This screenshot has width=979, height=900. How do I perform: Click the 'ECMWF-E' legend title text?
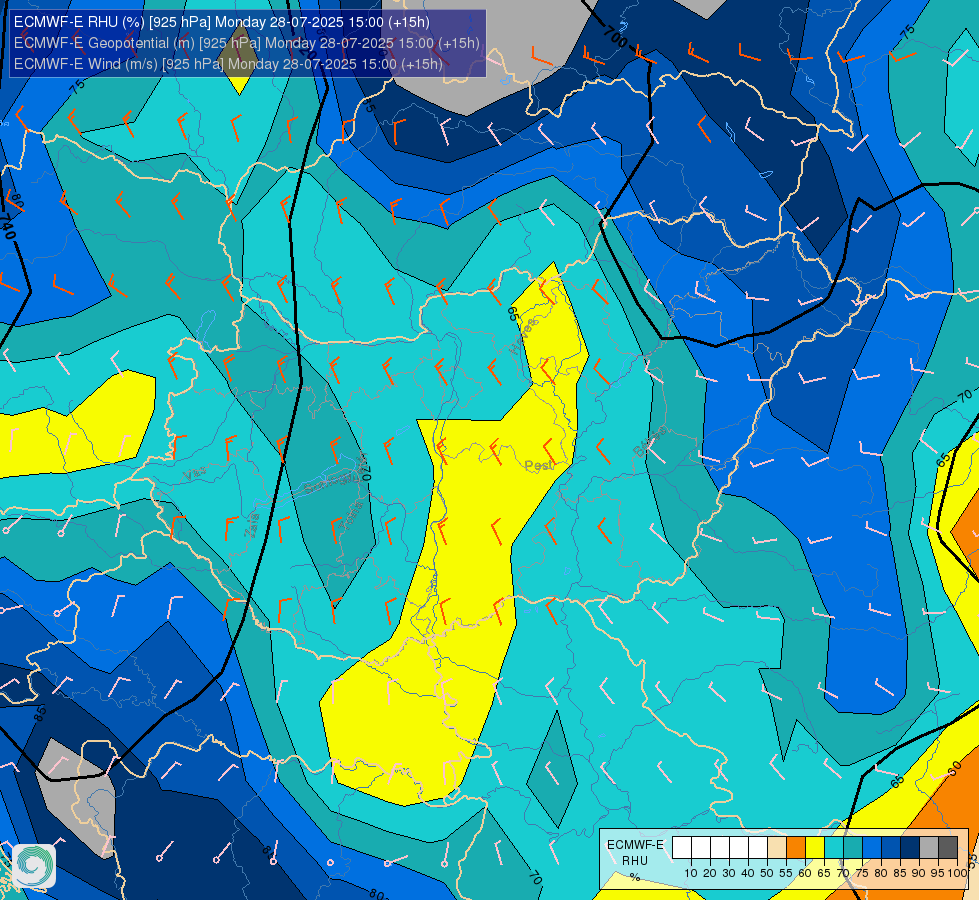coord(635,845)
